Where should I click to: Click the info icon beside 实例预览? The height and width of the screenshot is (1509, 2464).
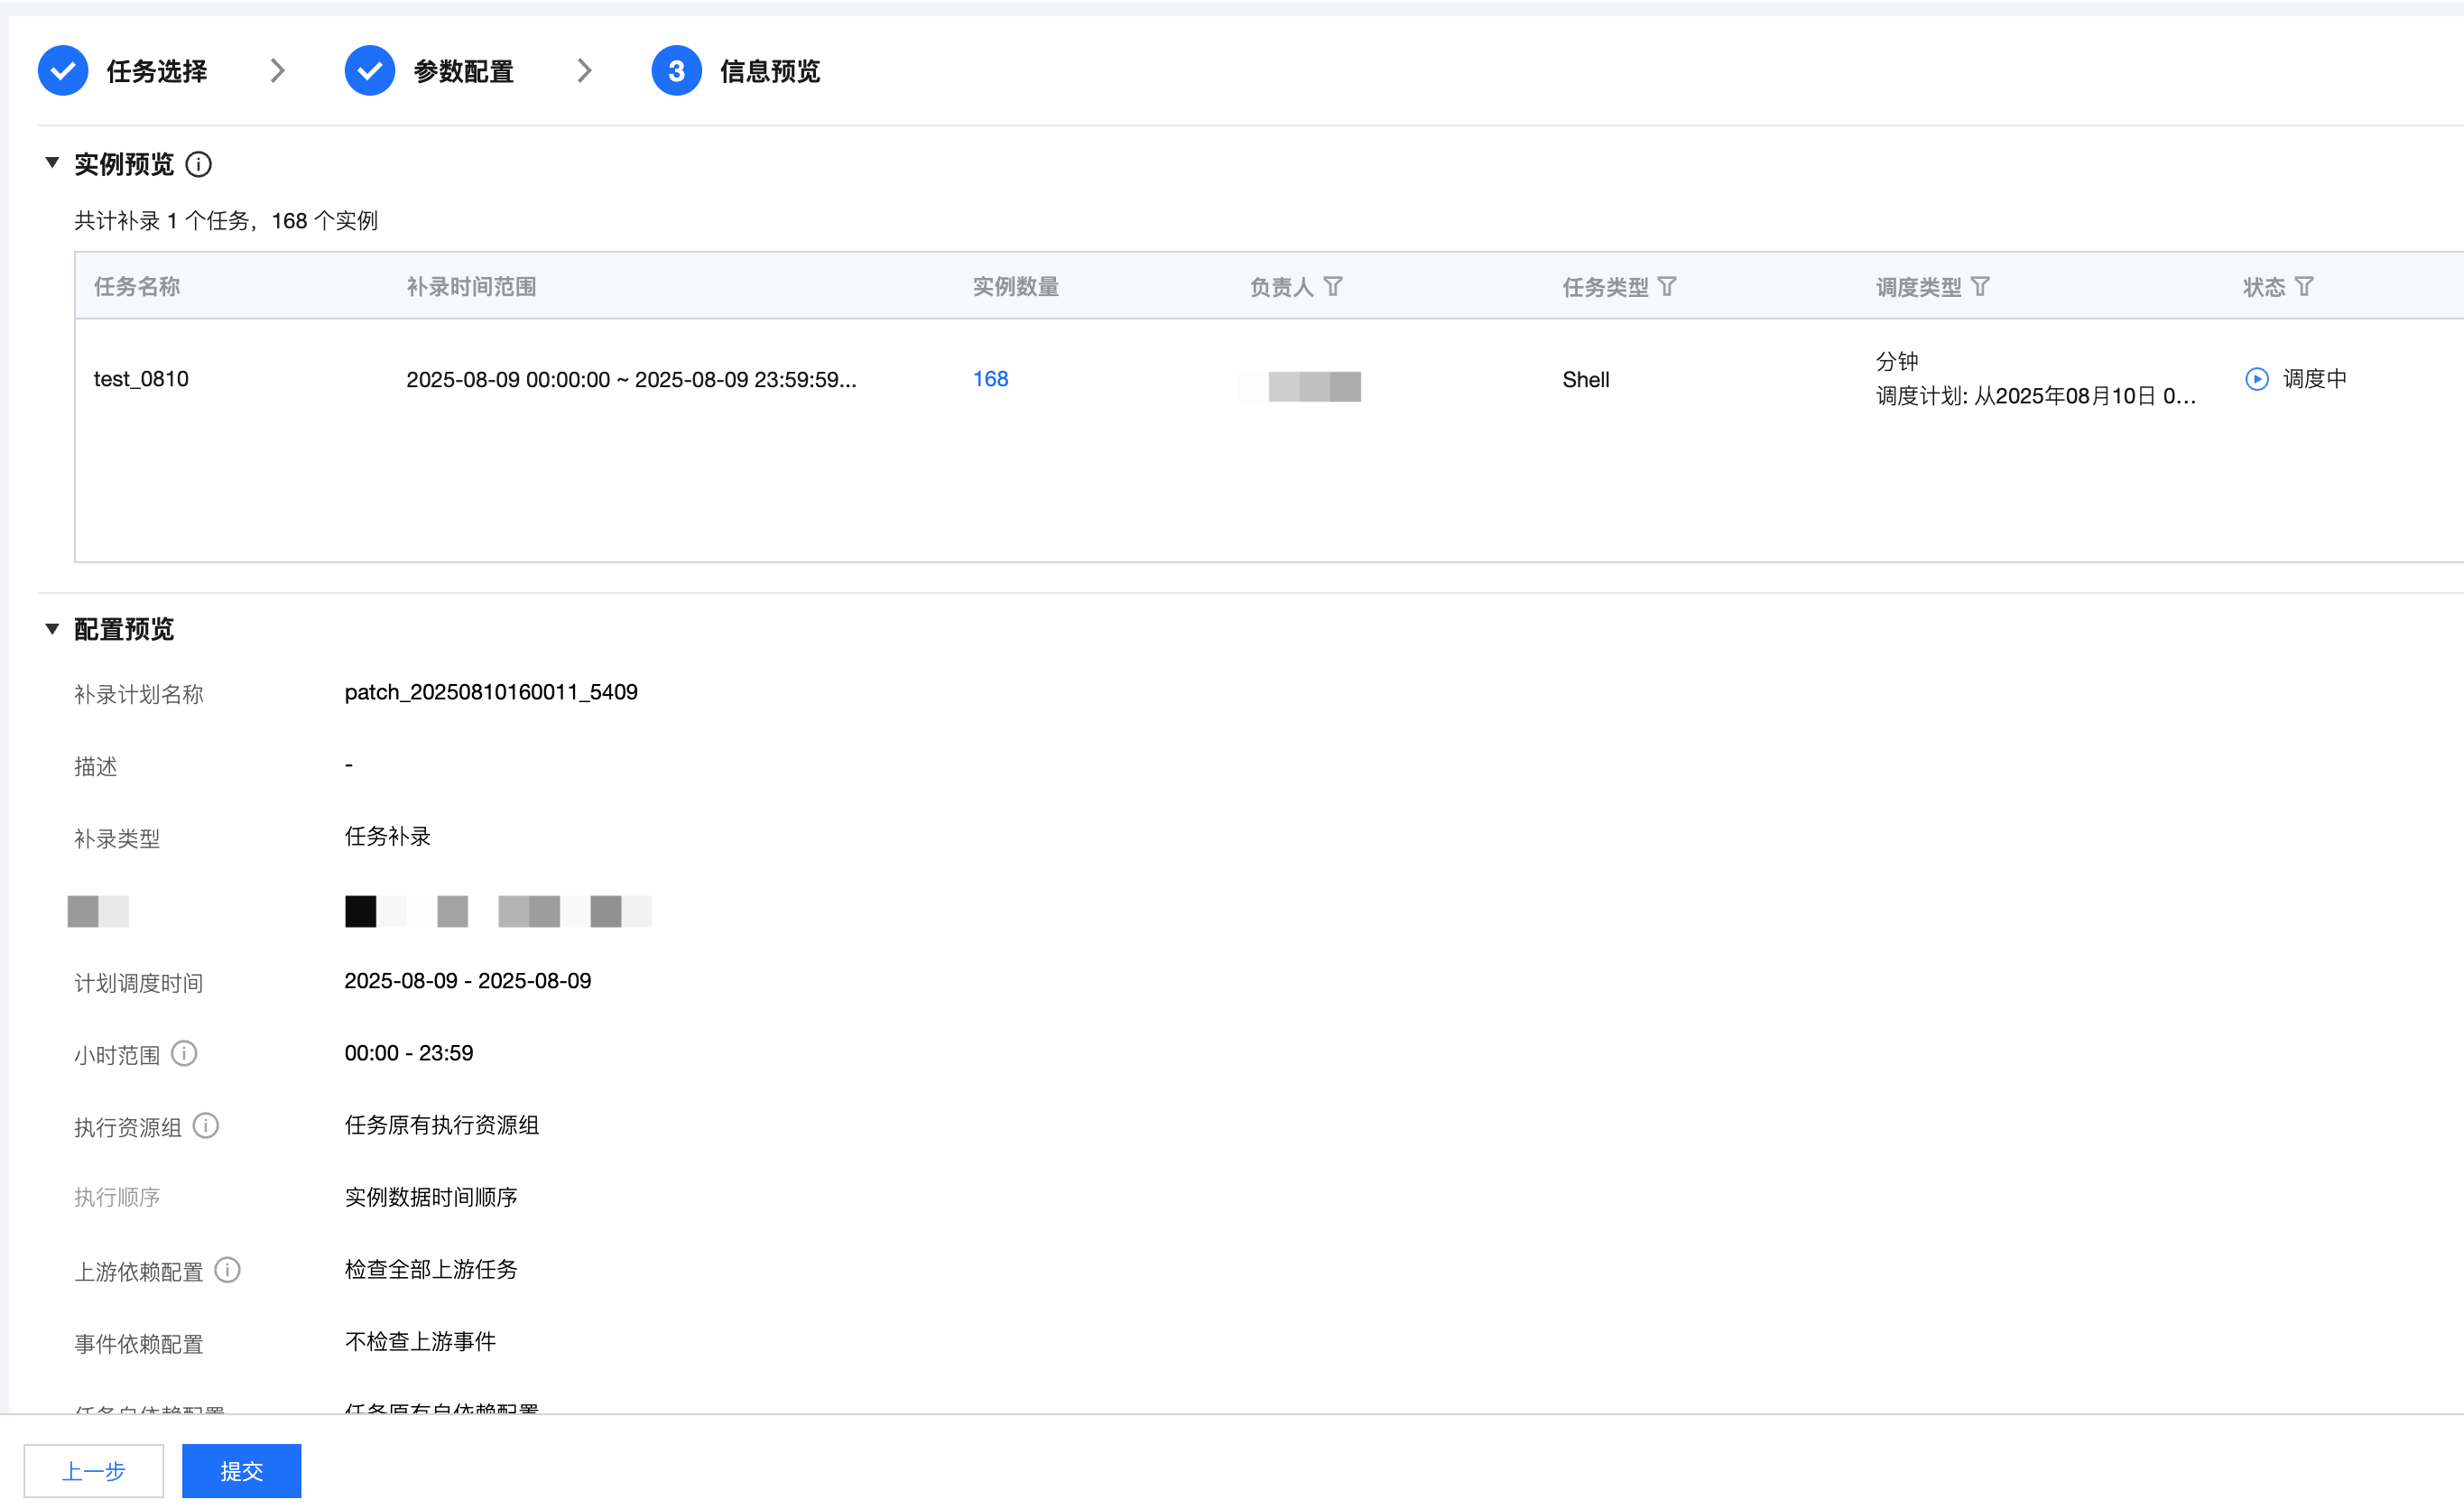coord(199,164)
